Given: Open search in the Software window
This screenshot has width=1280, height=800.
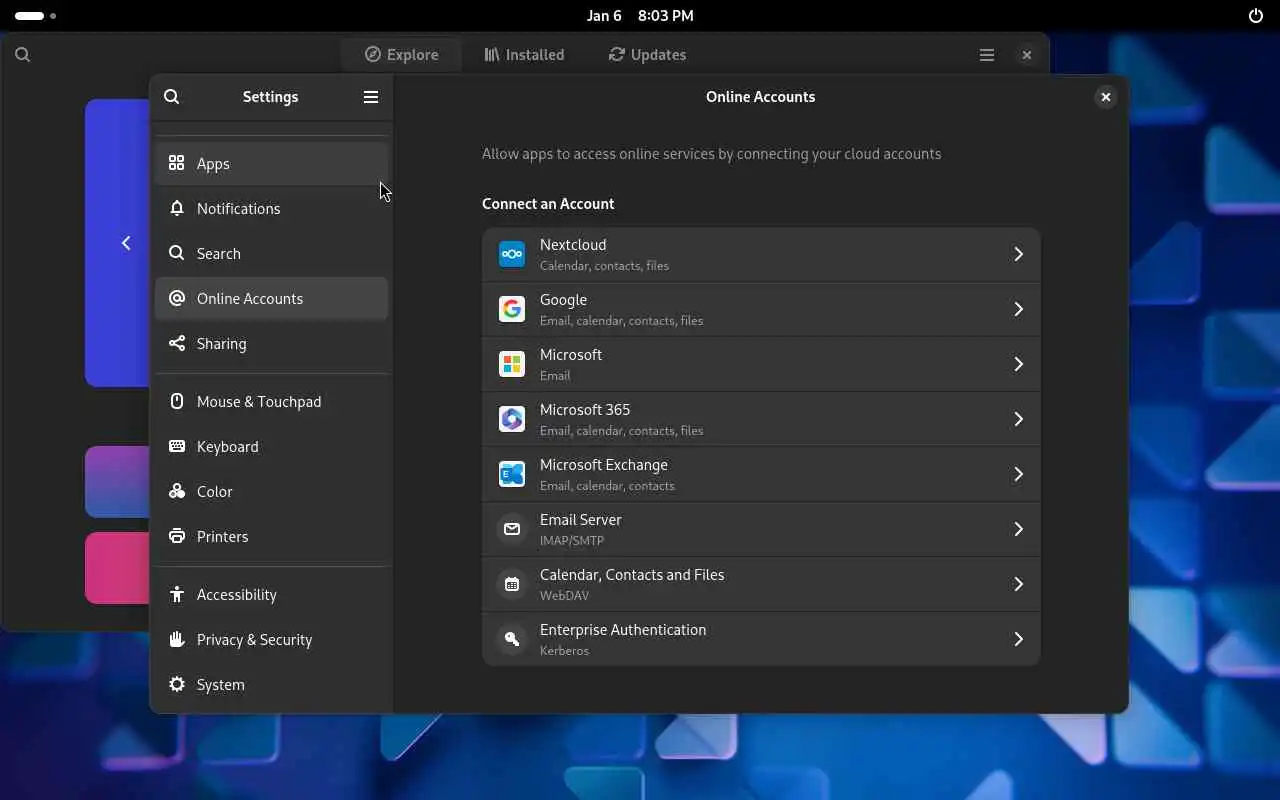Looking at the screenshot, I should point(23,55).
